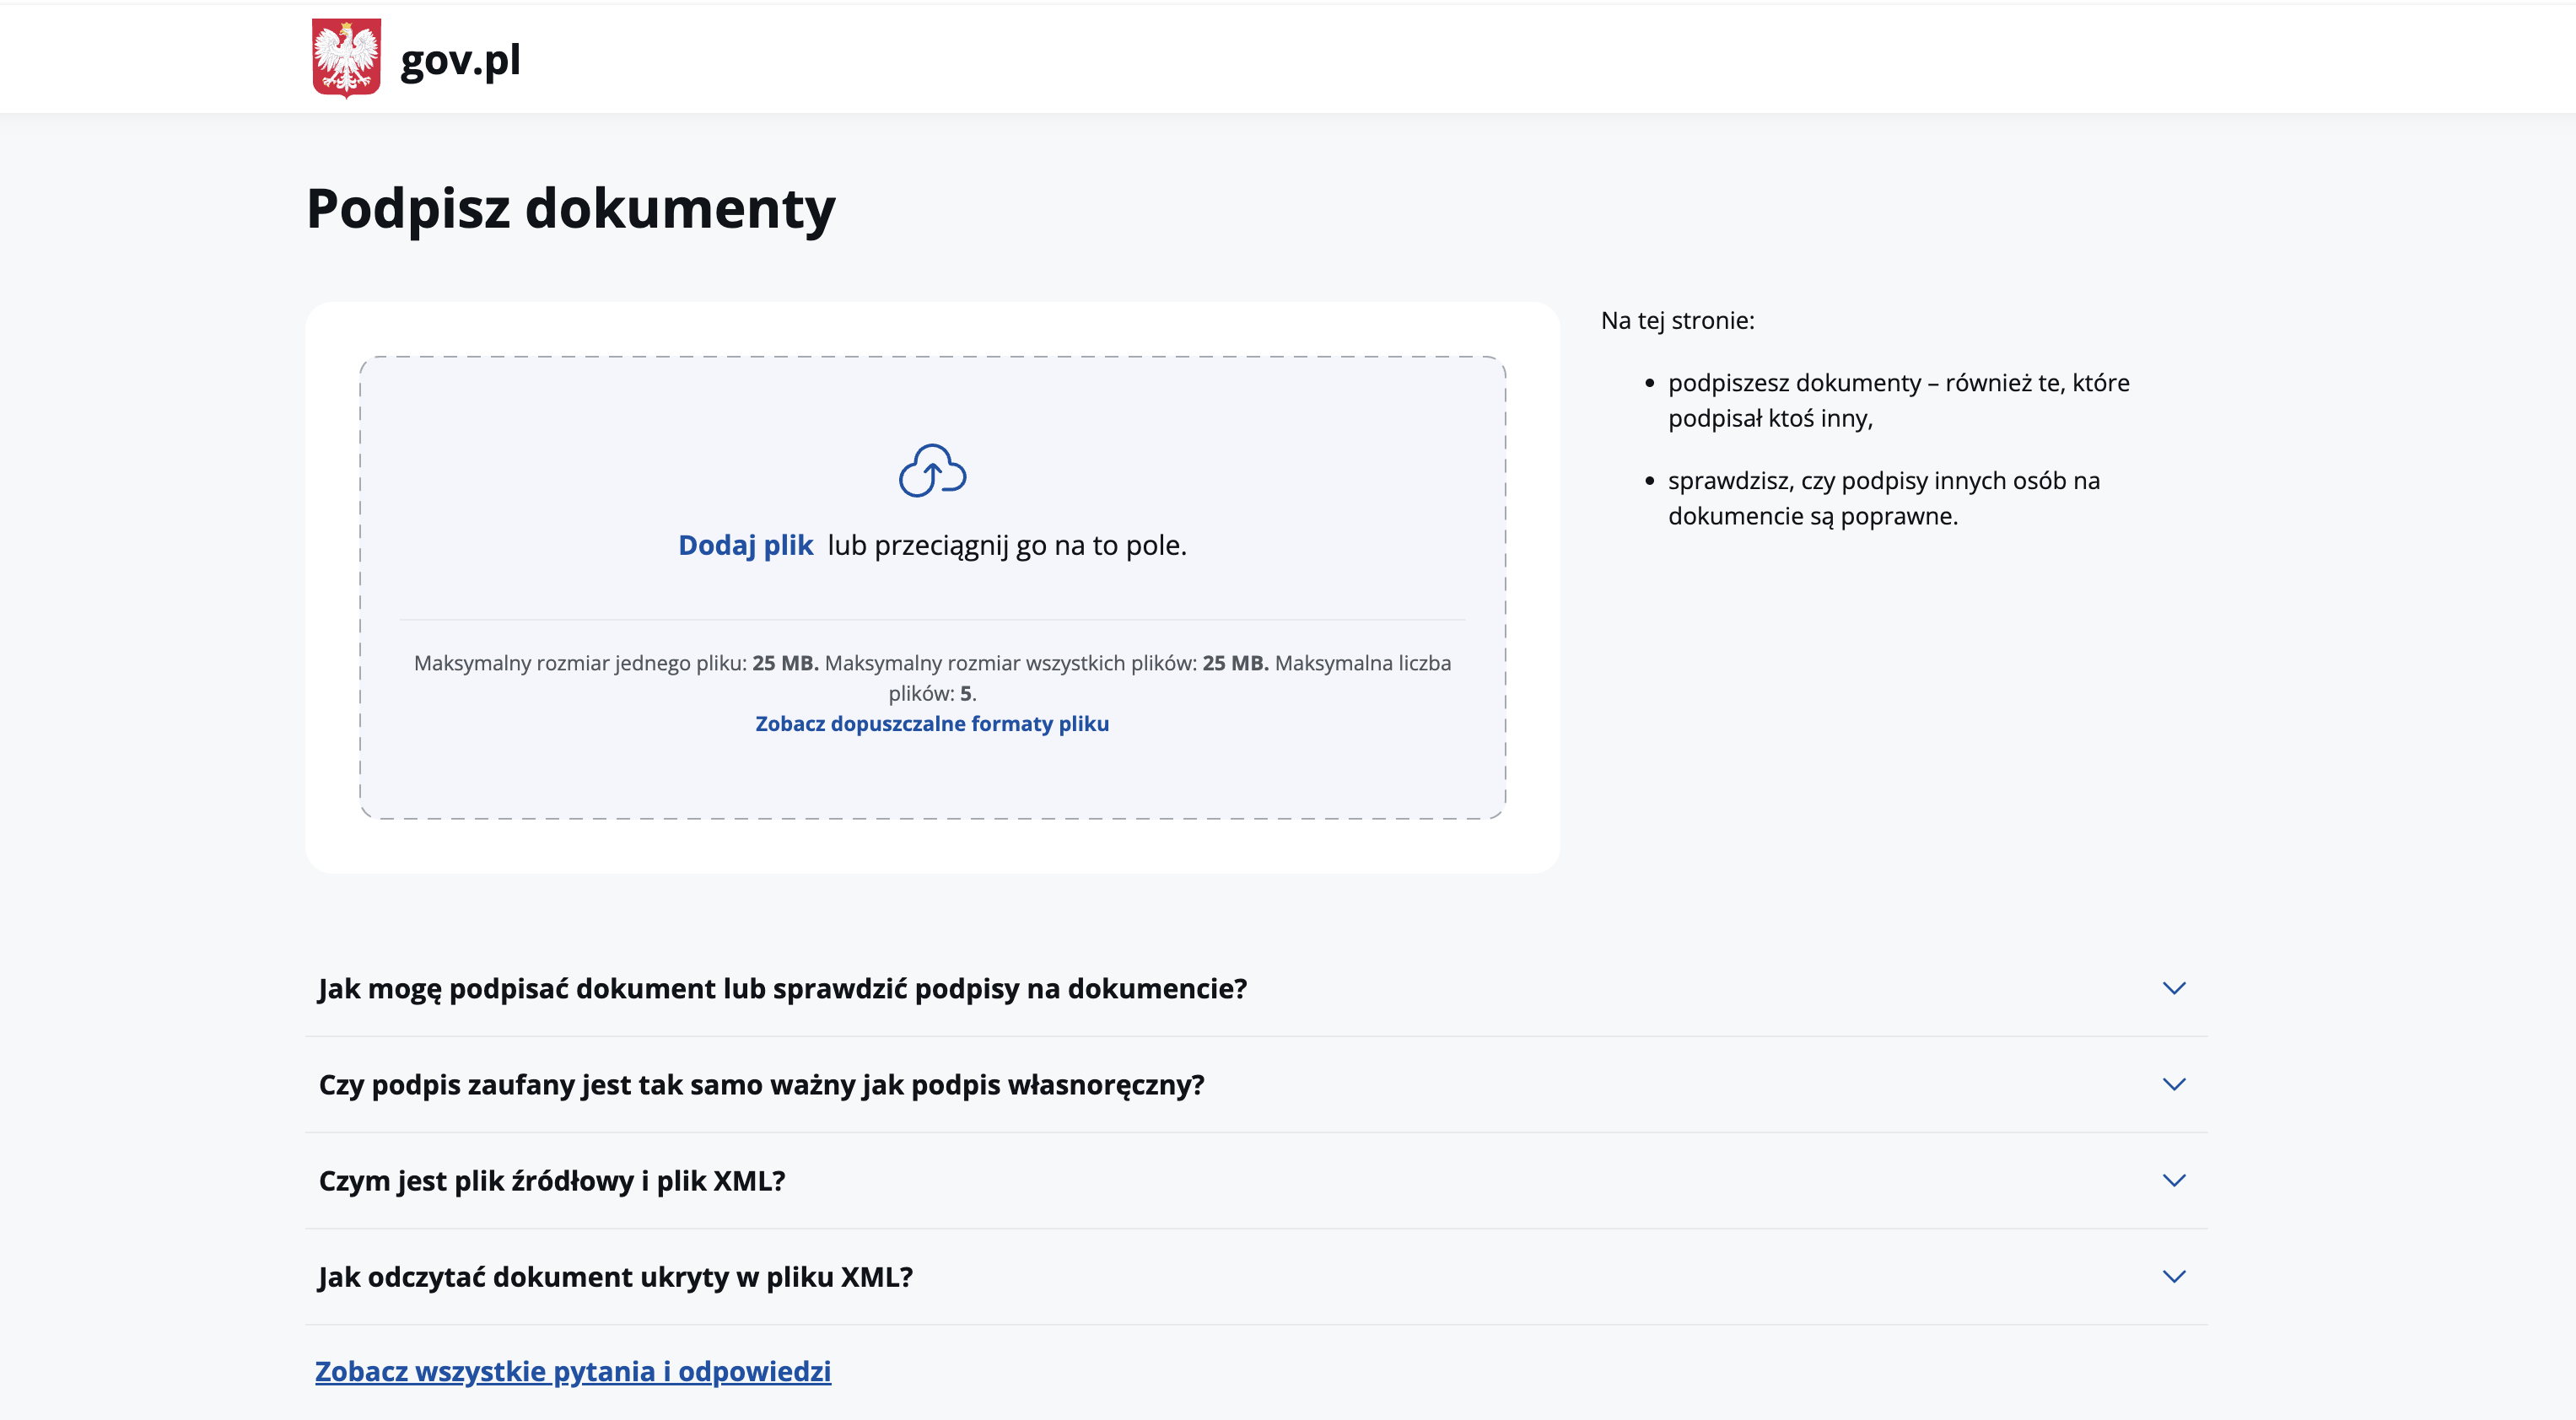The image size is (2576, 1420).
Task: Click the Polish eagle emblem logo
Action: point(346,58)
